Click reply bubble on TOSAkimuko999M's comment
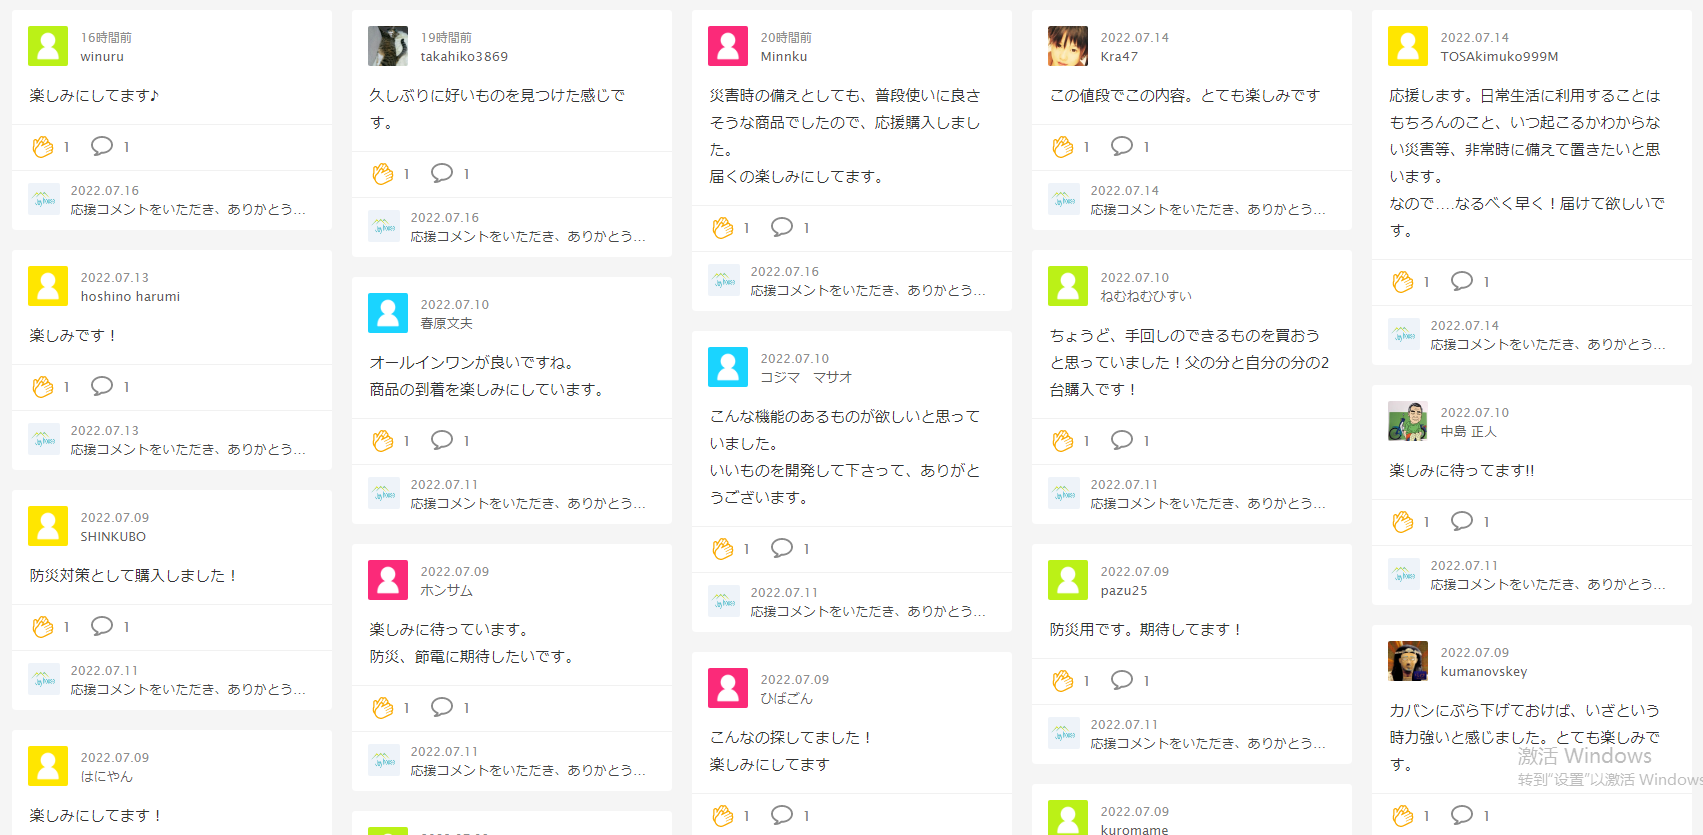The width and height of the screenshot is (1703, 835). (x=1462, y=281)
